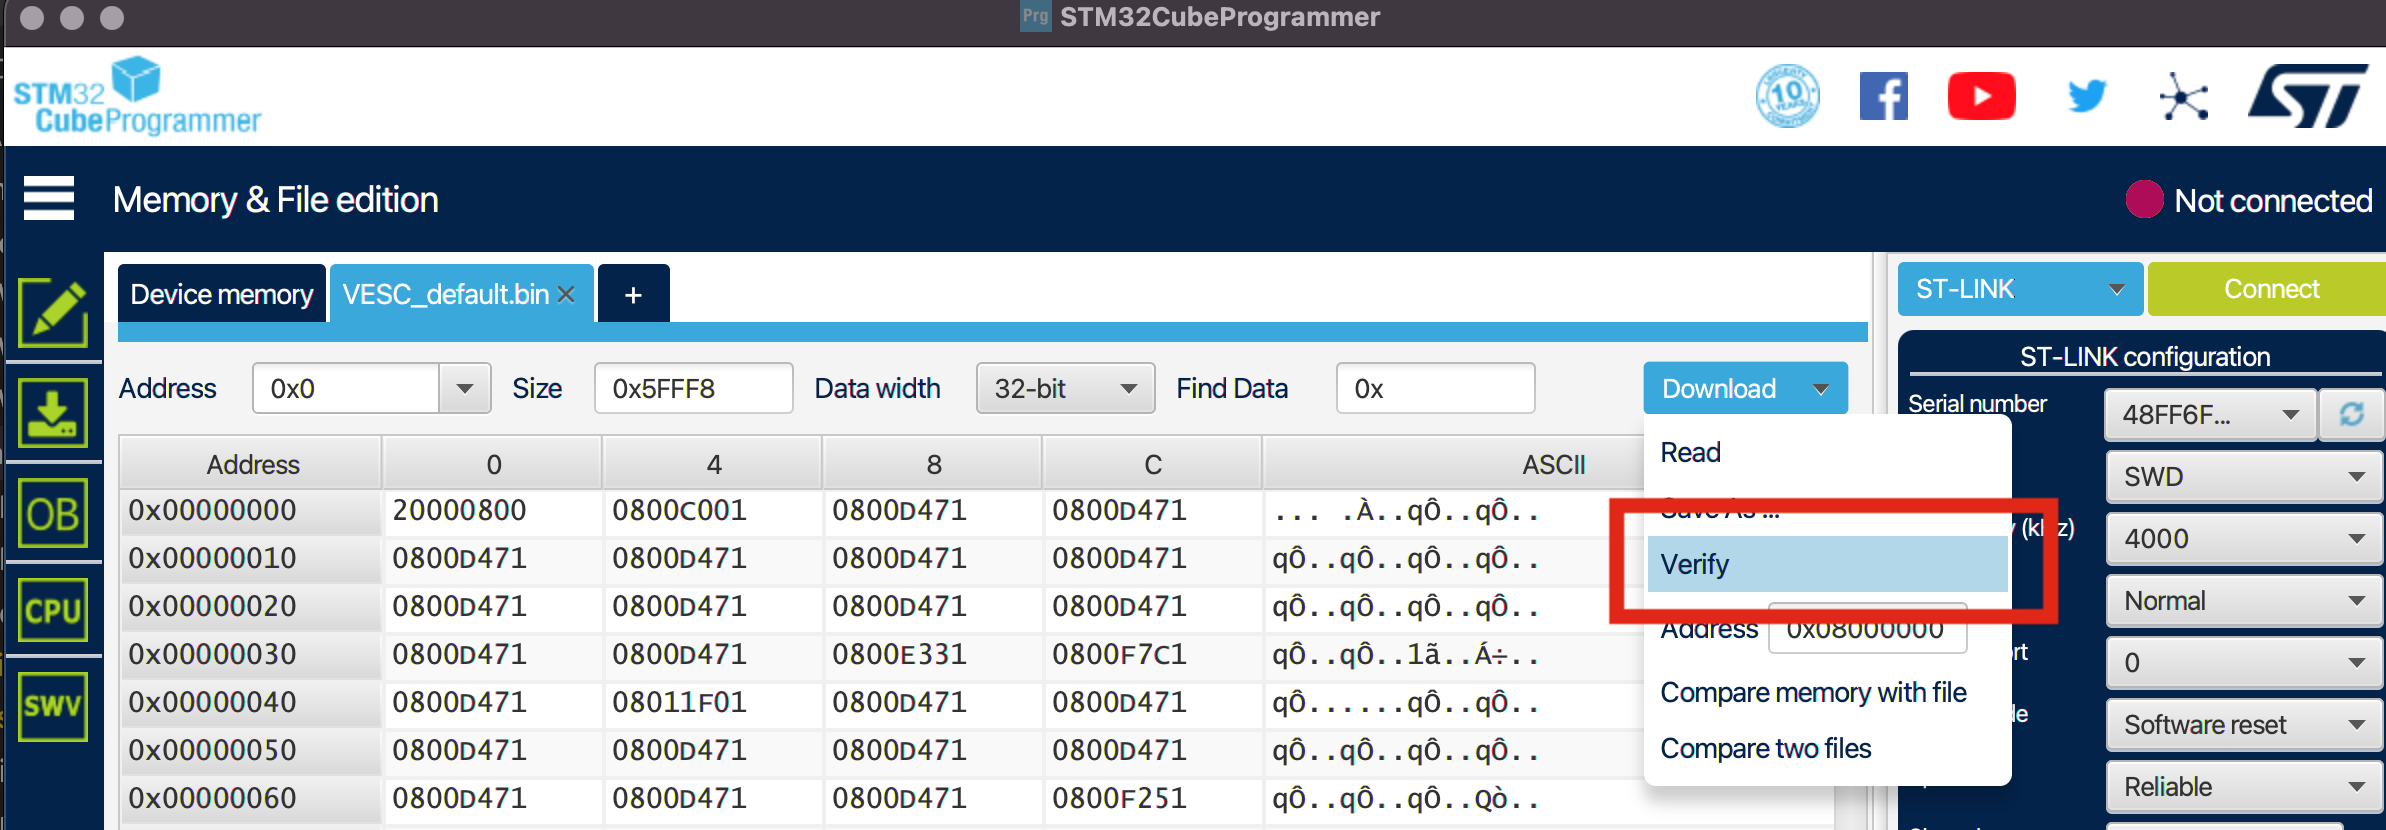Click row address 0x00000050
Image resolution: width=2386 pixels, height=830 pixels.
click(x=252, y=750)
